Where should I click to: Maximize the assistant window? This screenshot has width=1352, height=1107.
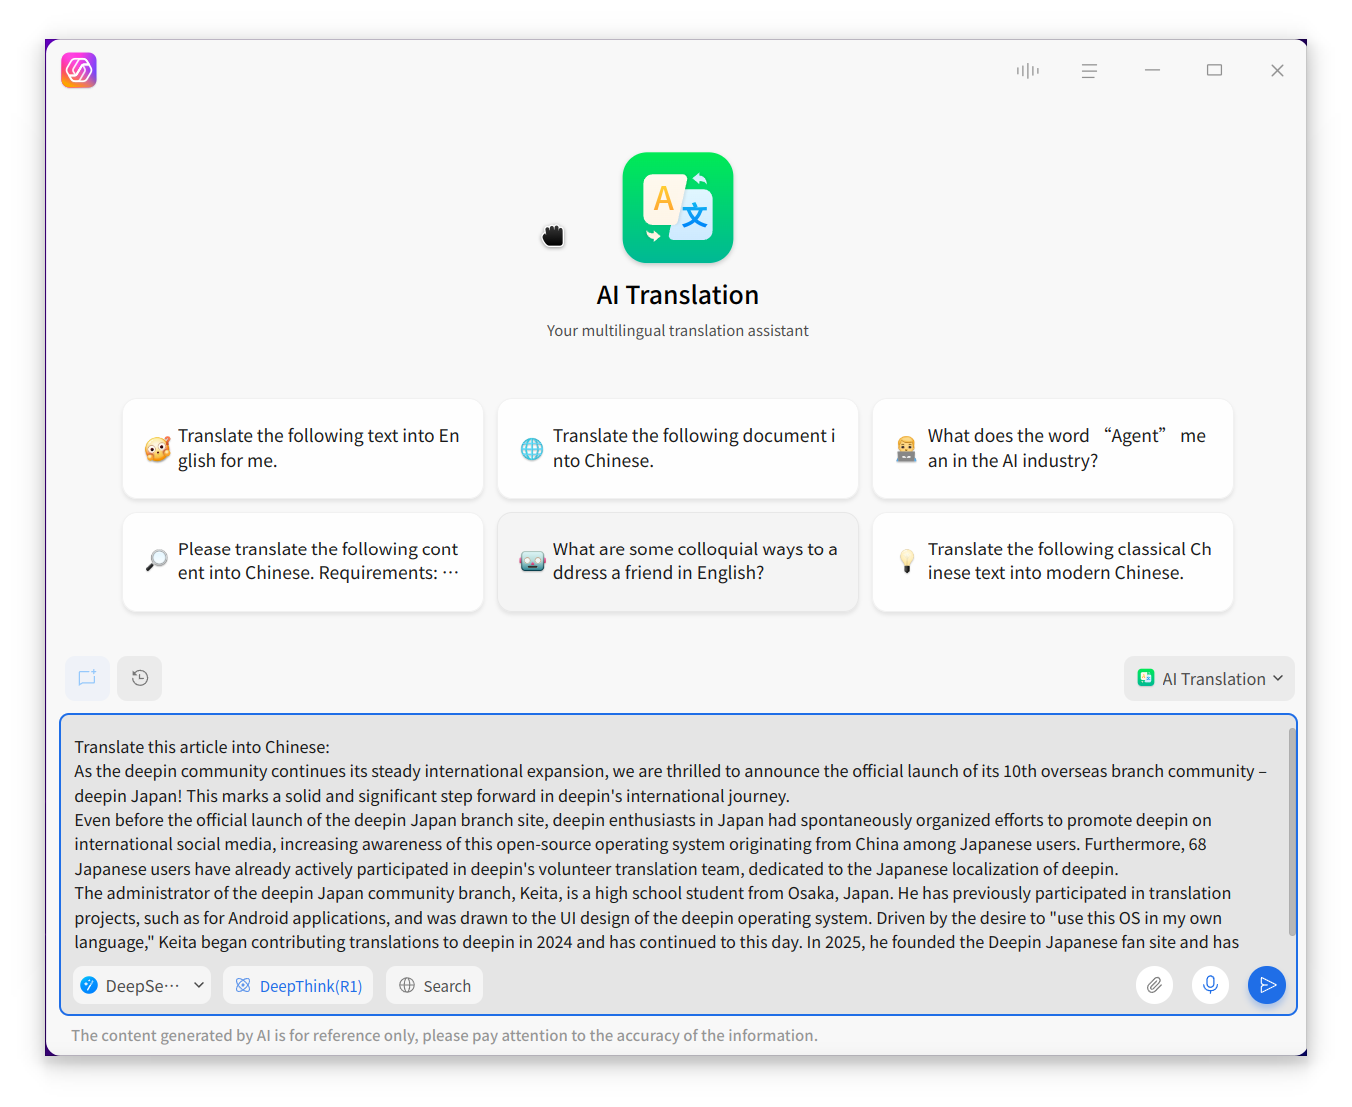1214,70
